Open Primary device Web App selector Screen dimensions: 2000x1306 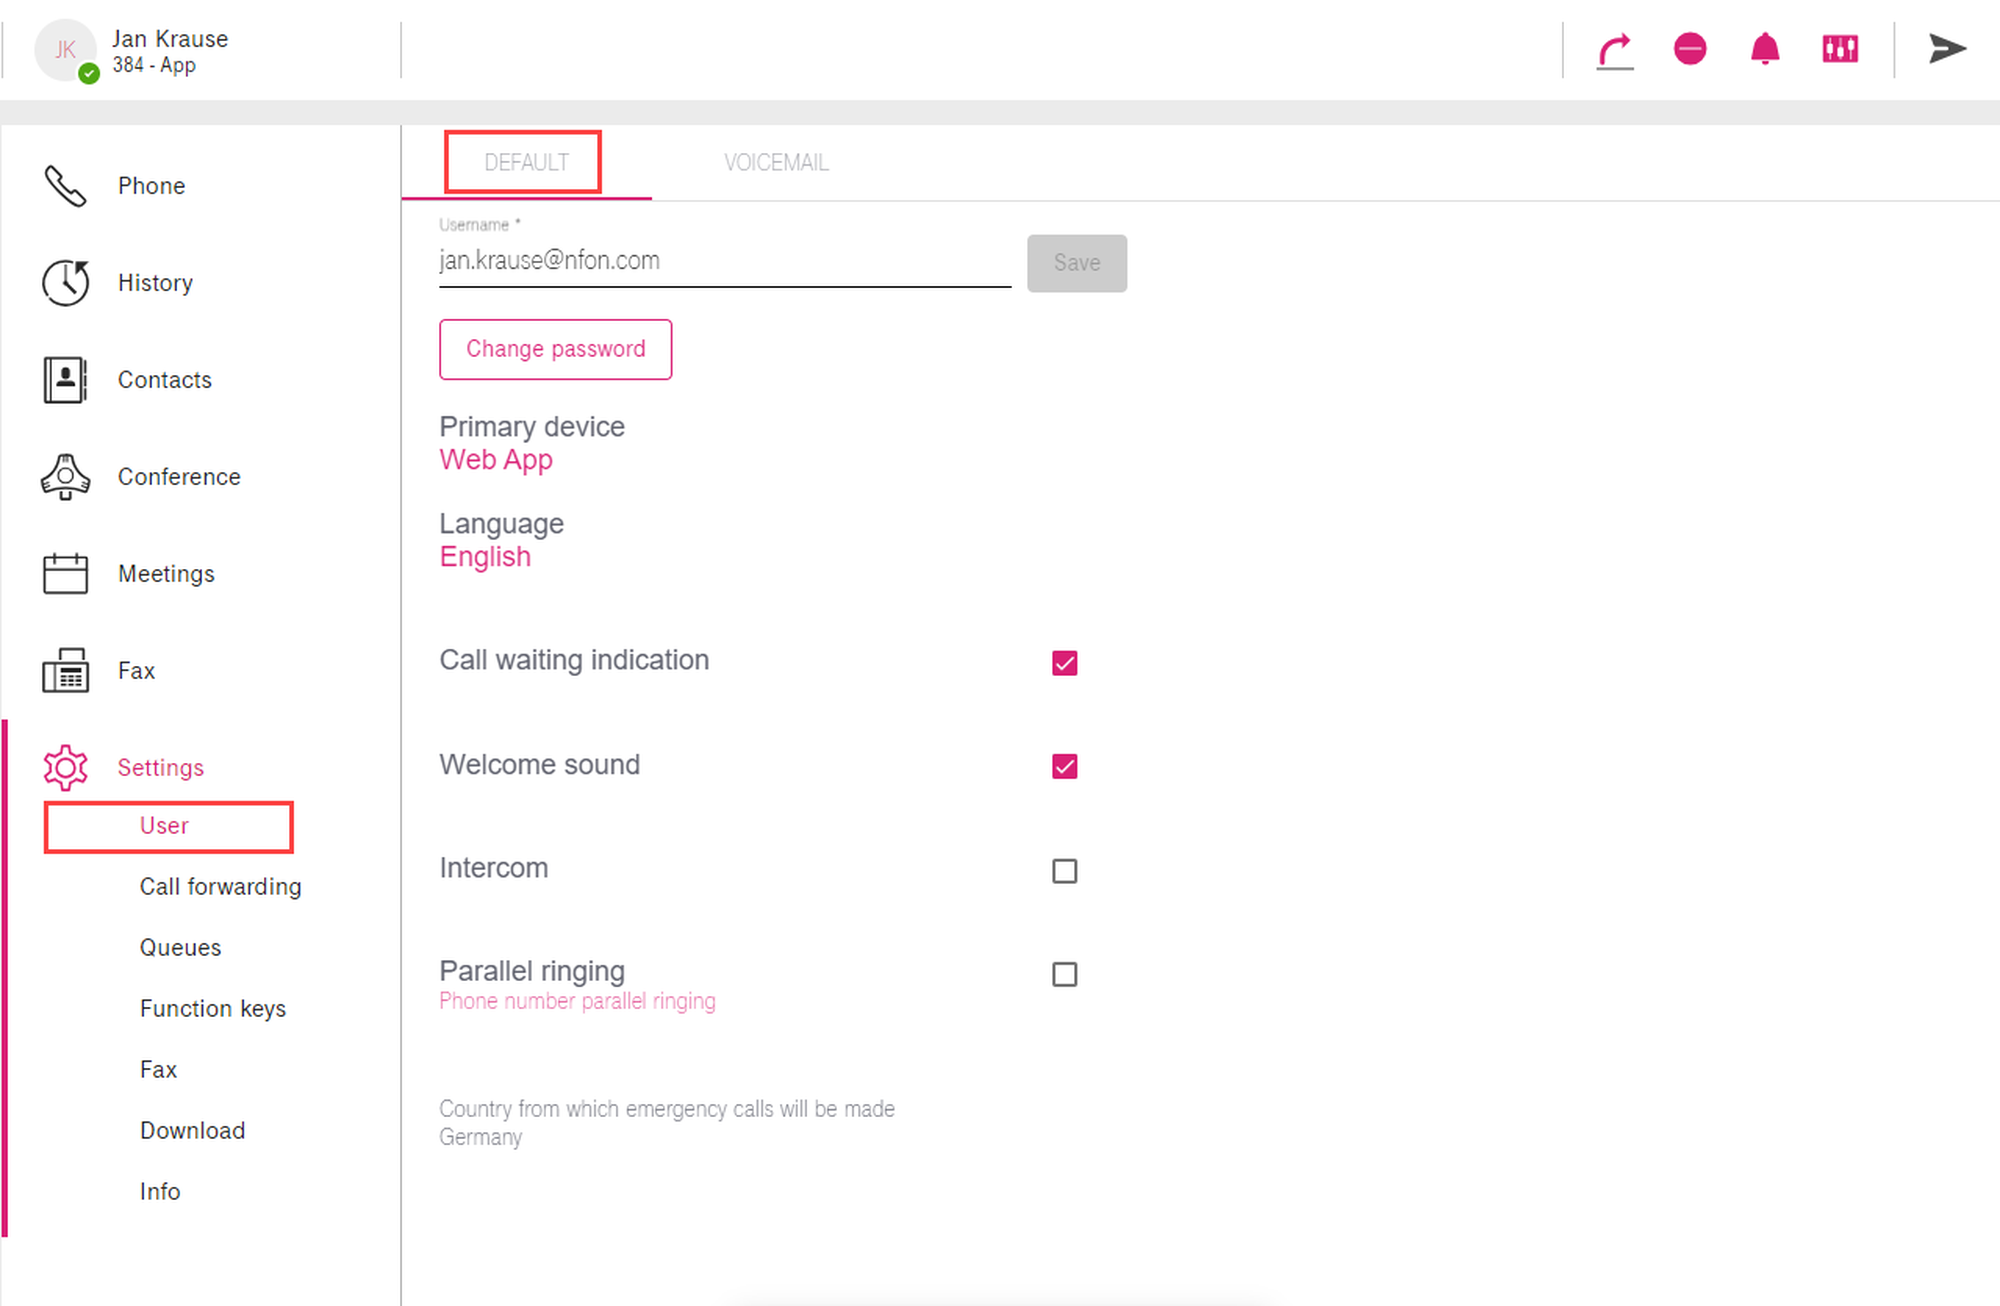point(496,460)
